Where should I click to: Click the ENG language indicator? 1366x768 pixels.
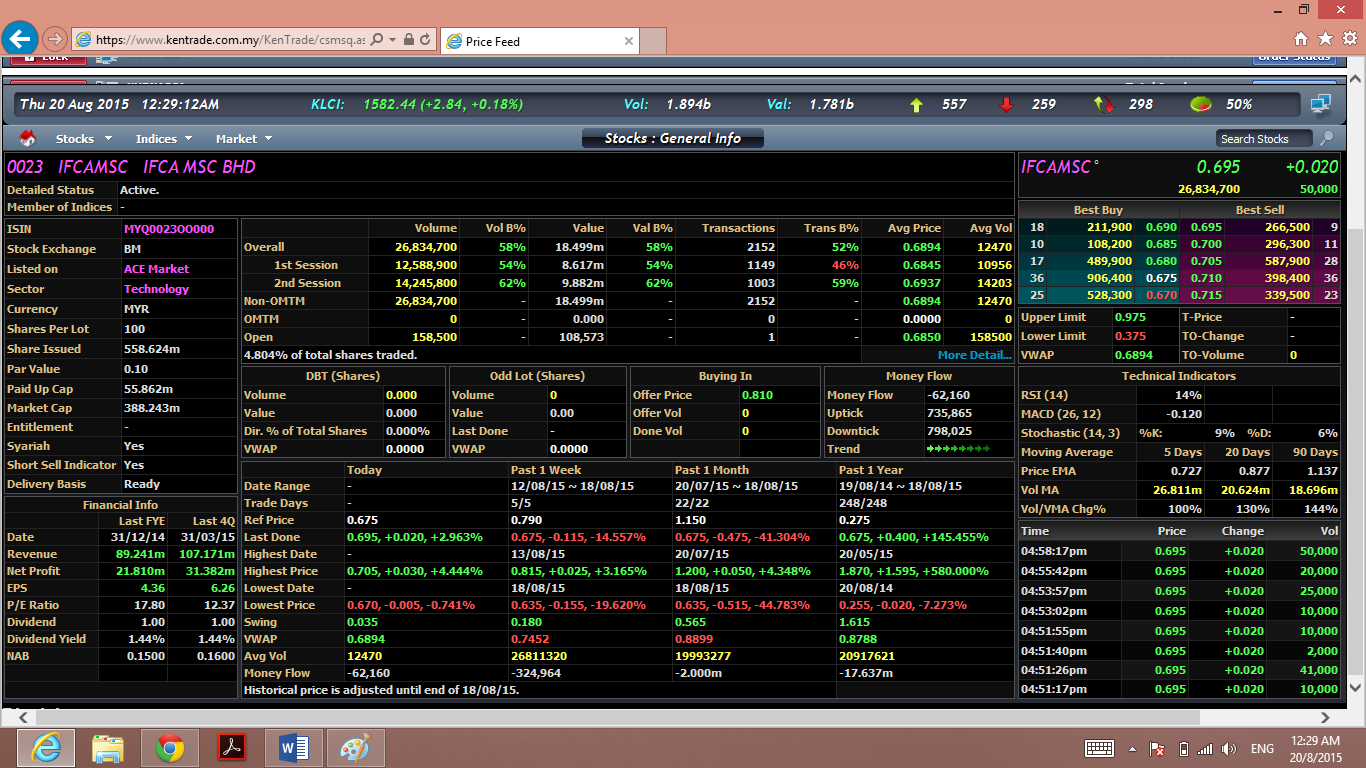pyautogui.click(x=1262, y=748)
